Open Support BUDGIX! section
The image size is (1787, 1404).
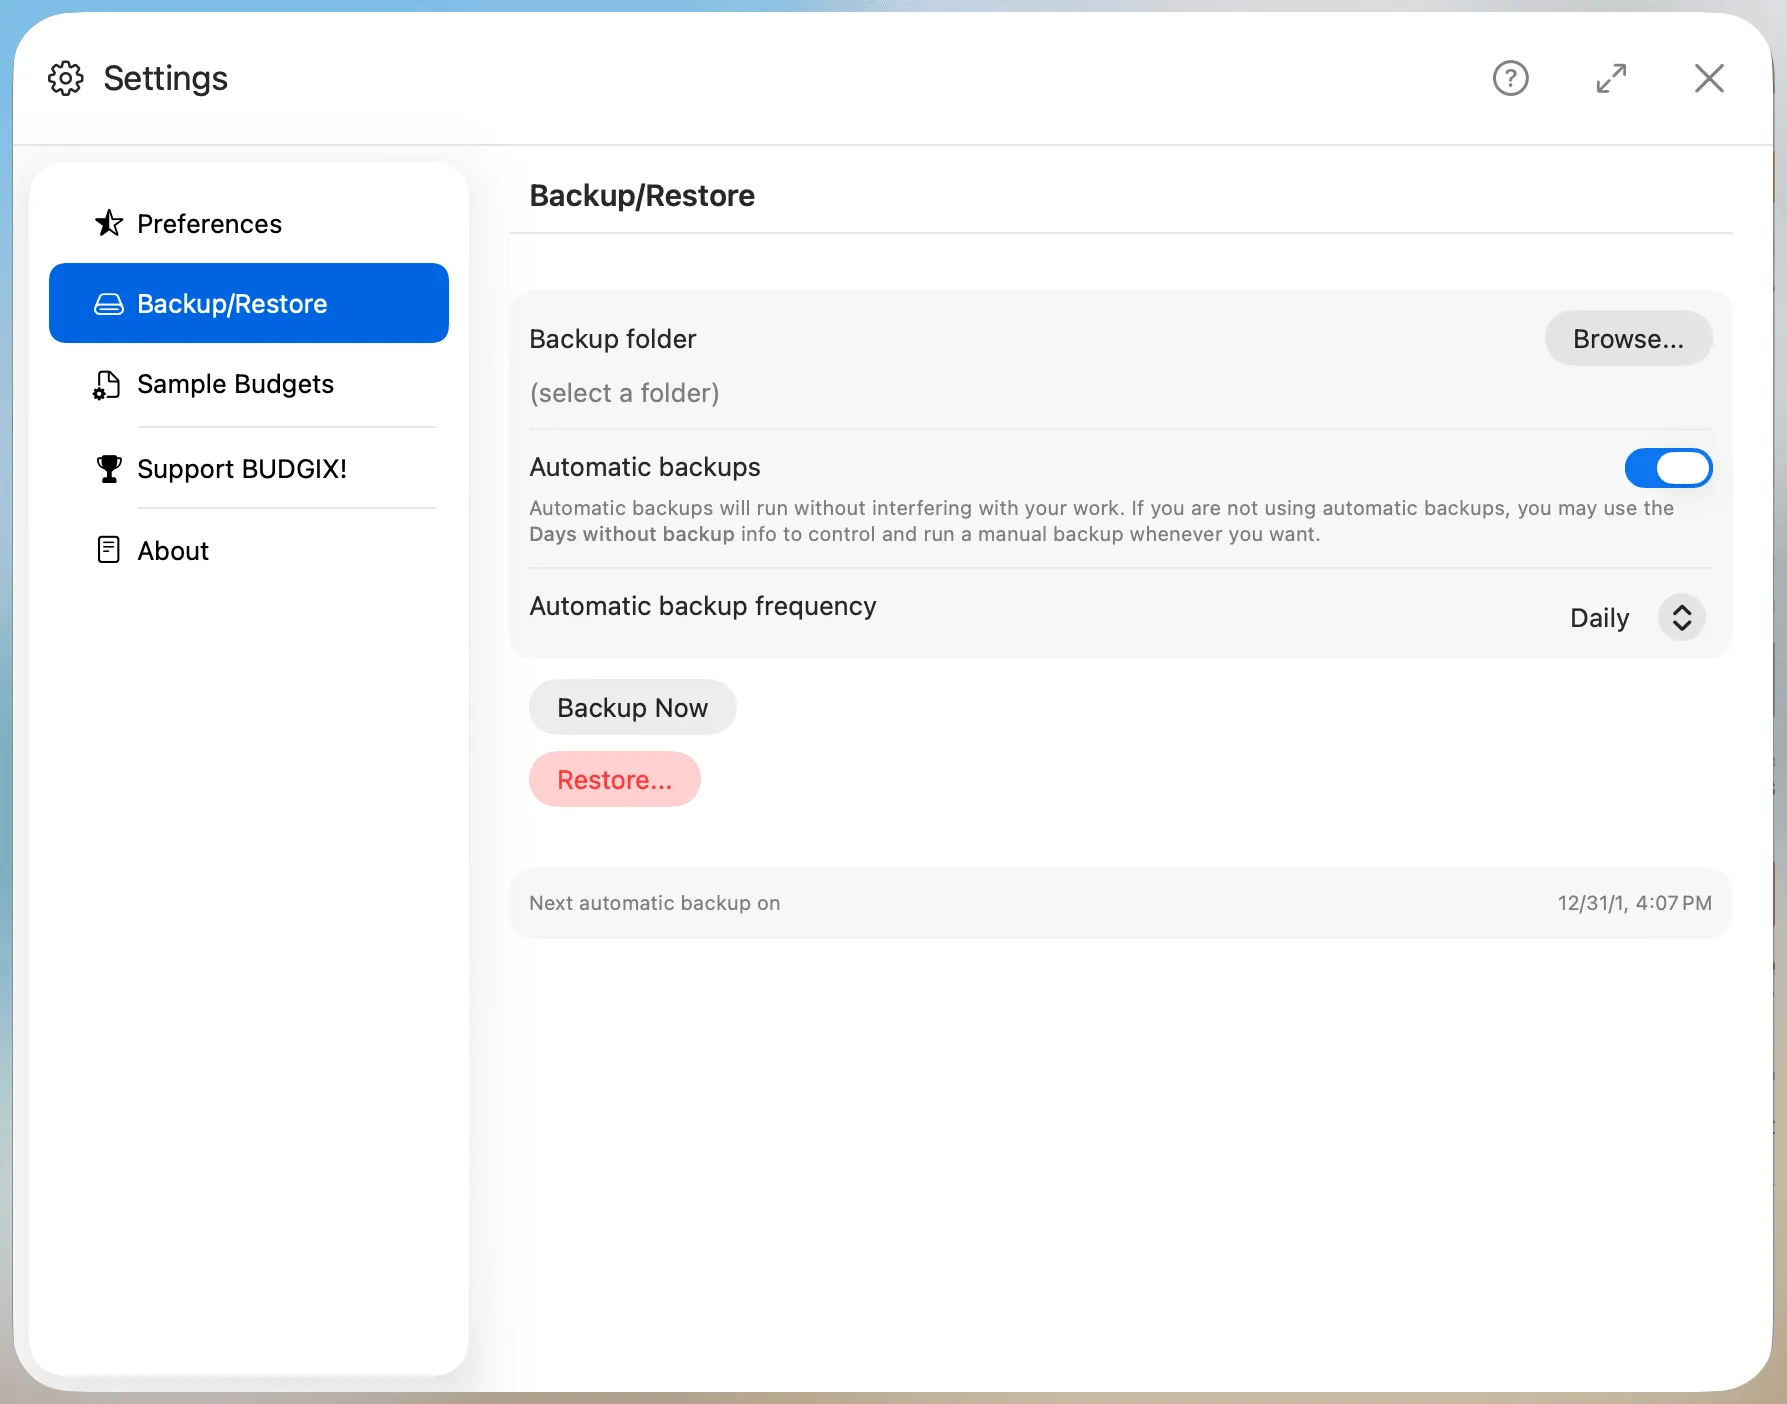point(249,468)
